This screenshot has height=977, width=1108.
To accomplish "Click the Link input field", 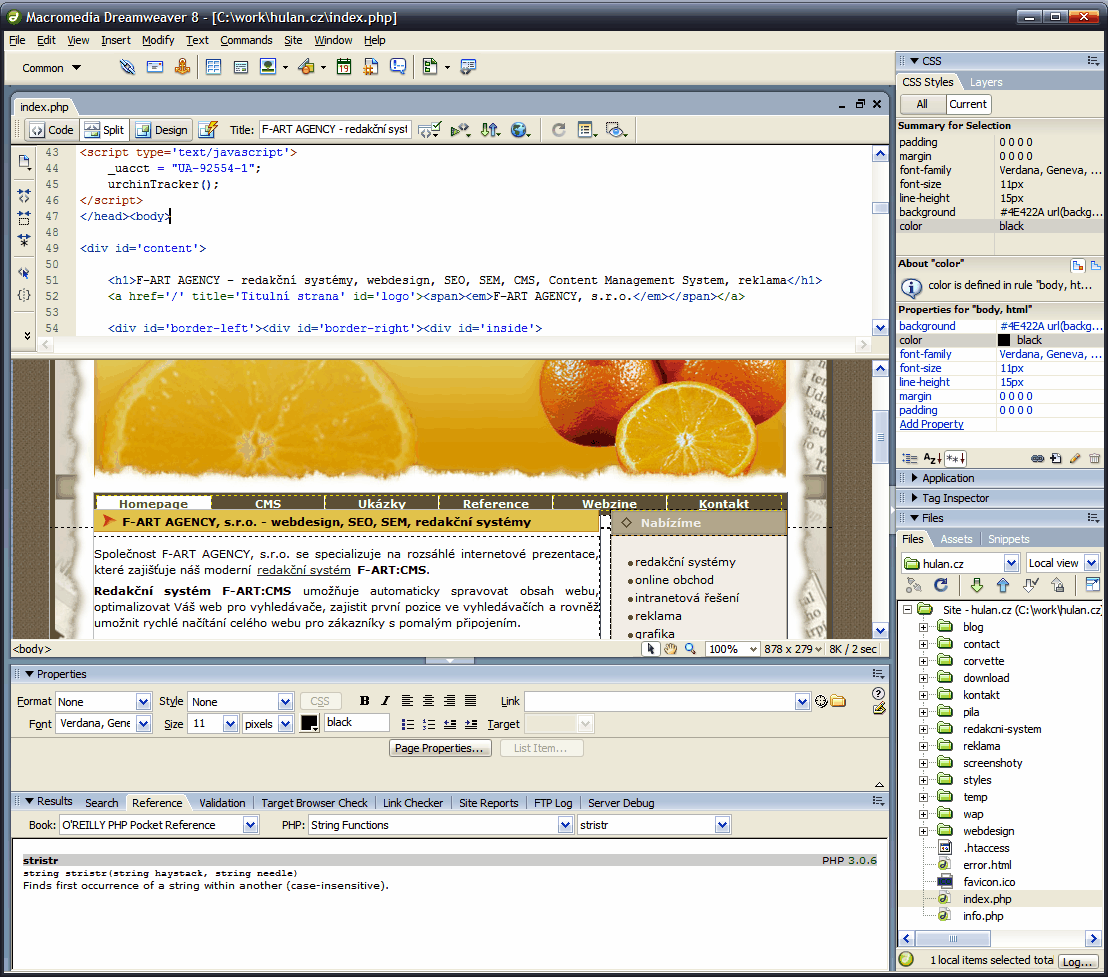I will pos(660,701).
